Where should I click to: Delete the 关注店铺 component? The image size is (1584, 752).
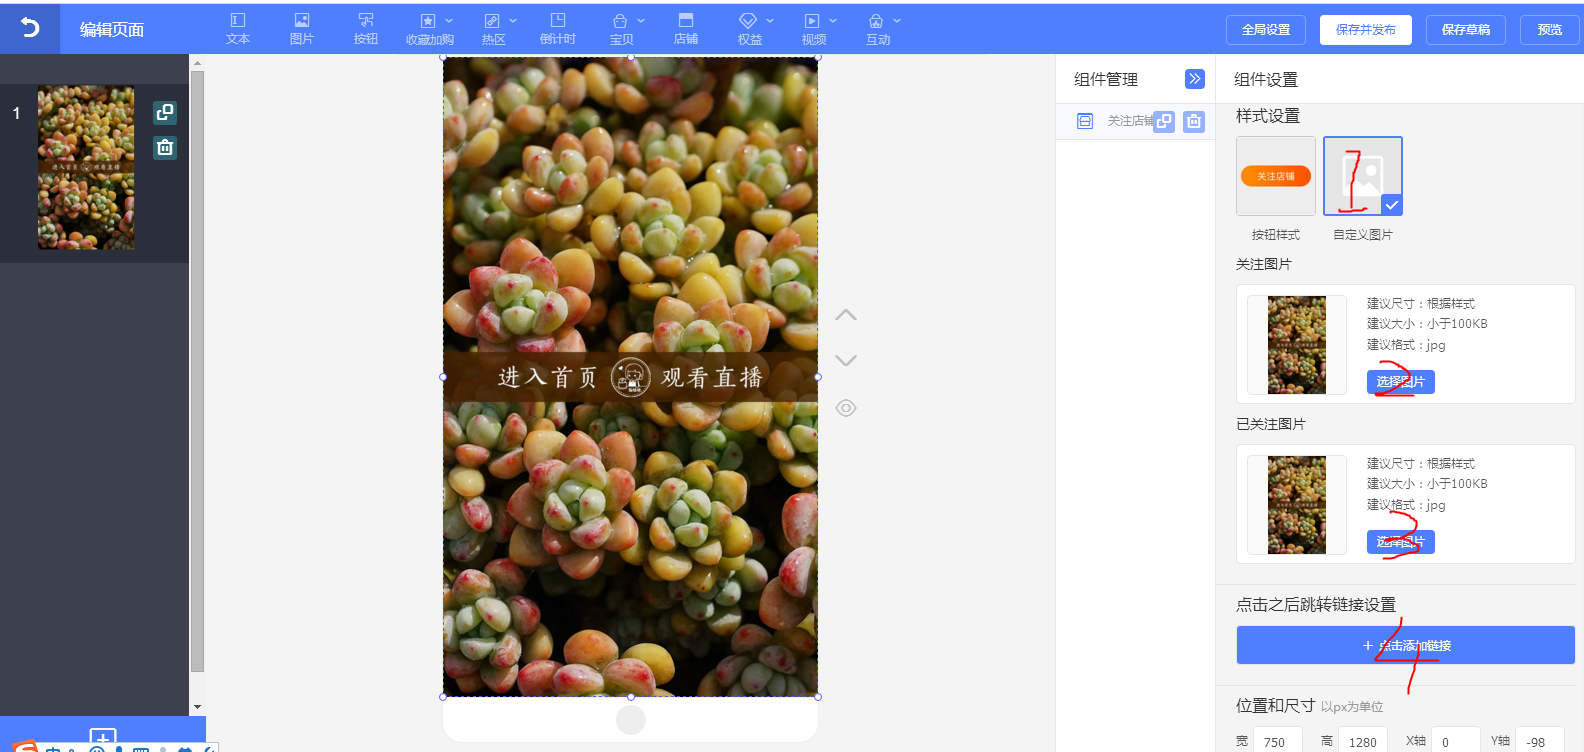click(x=1194, y=121)
